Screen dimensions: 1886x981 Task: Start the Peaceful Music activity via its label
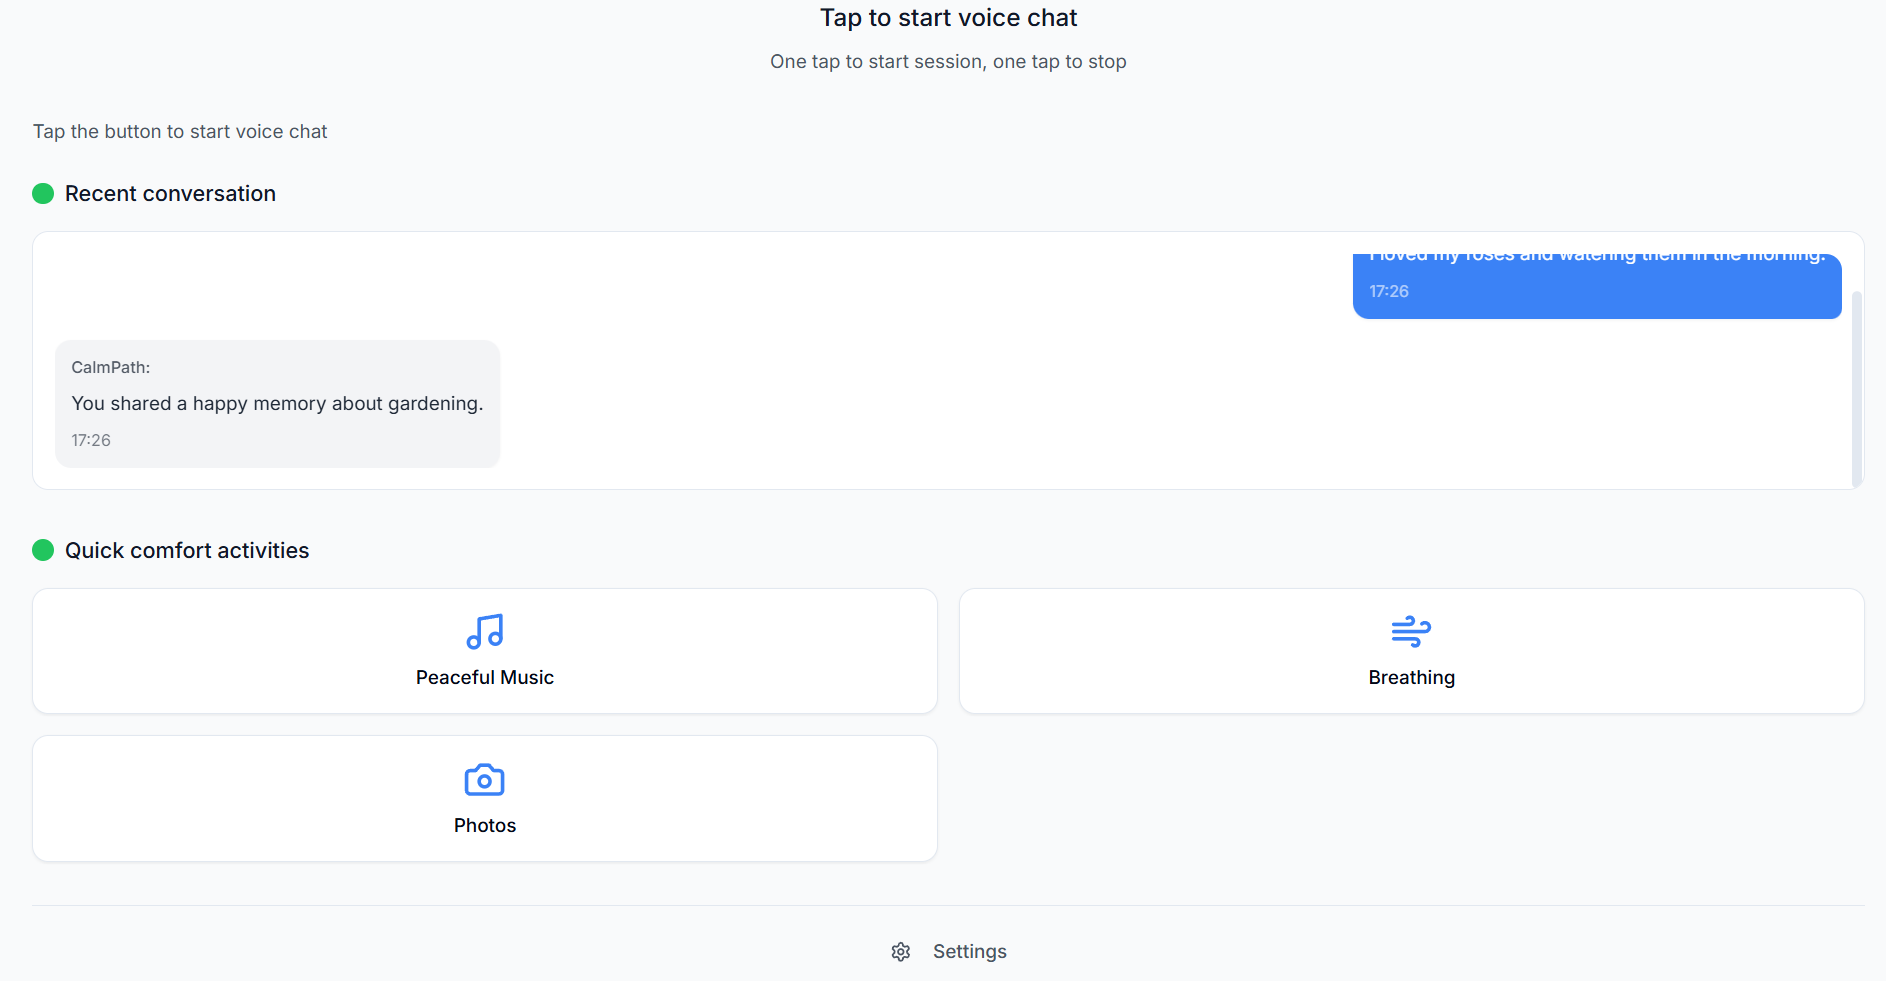coord(485,678)
